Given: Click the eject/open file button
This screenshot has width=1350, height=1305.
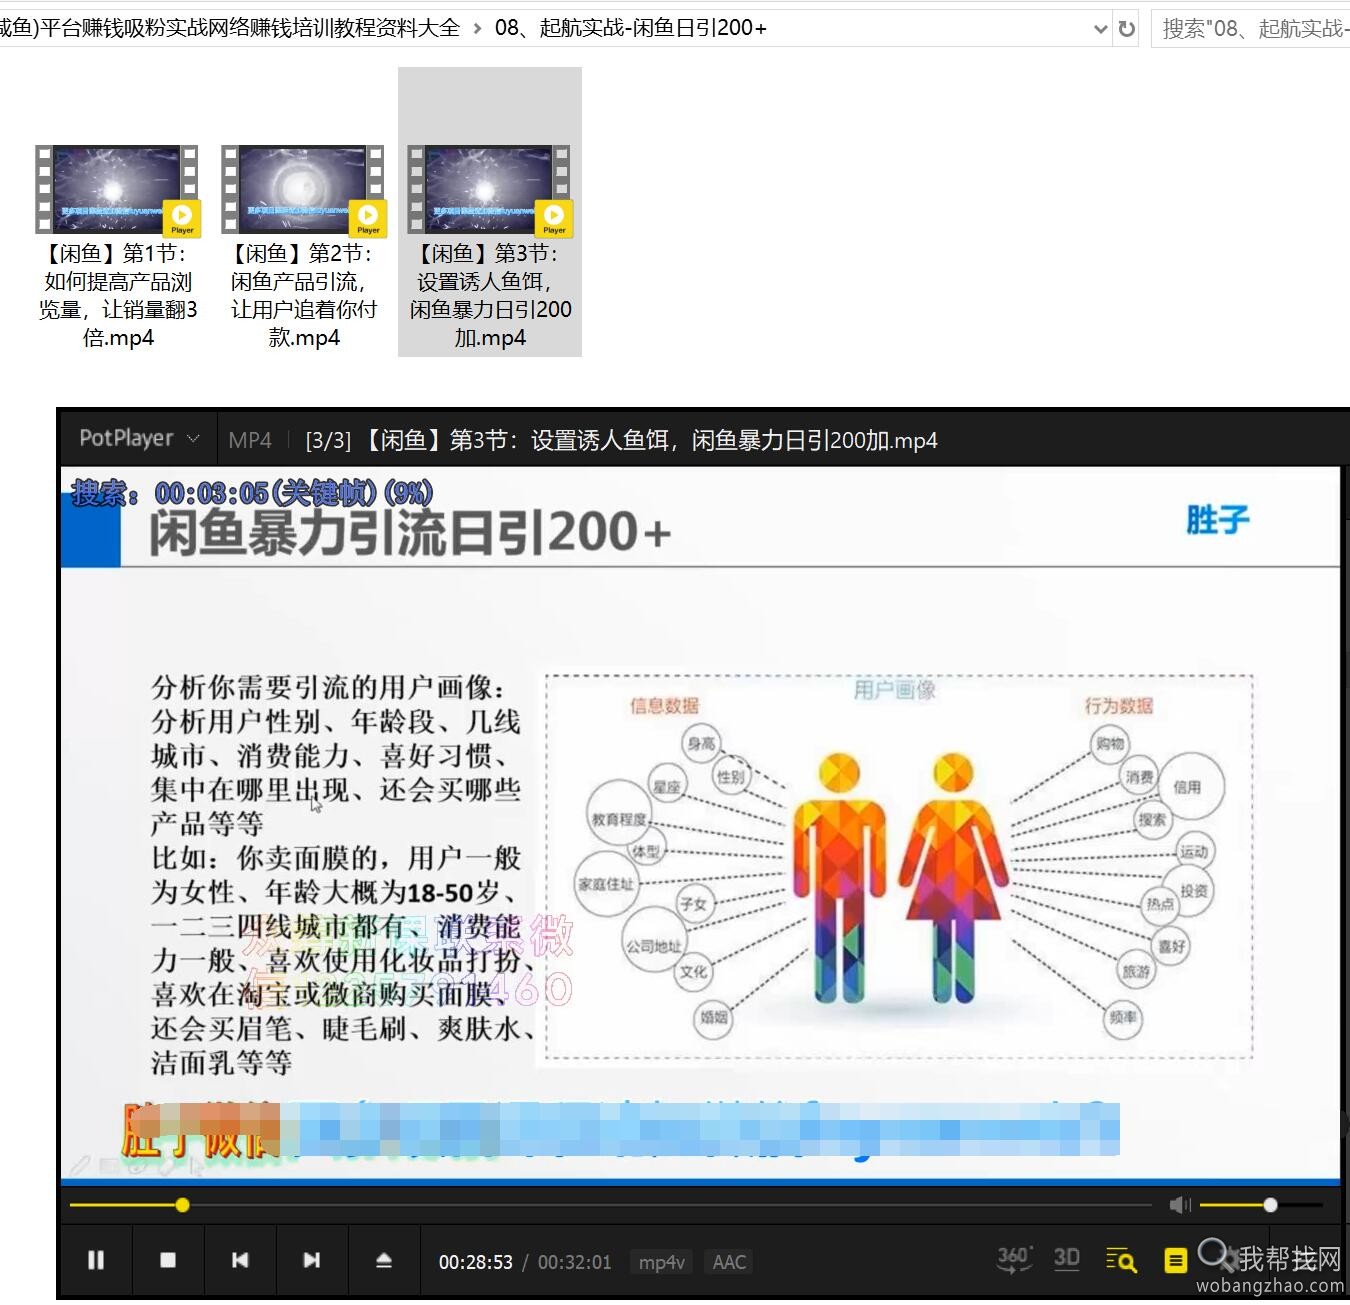Looking at the screenshot, I should [384, 1260].
